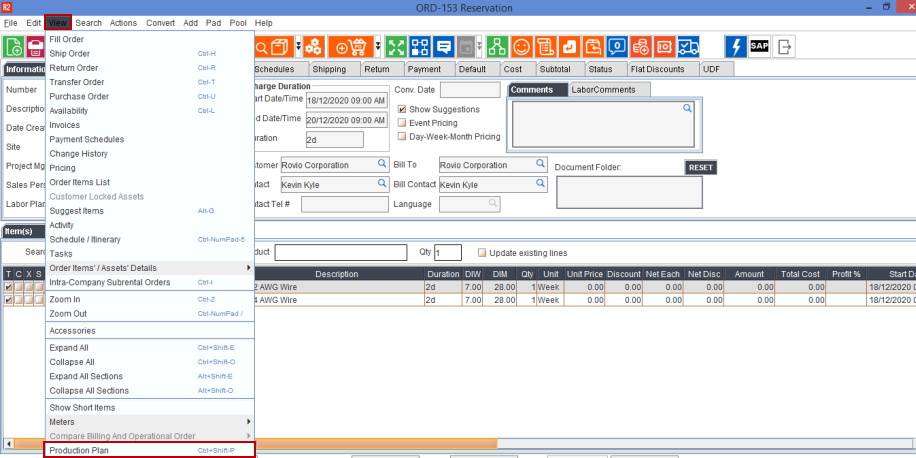Screen dimensions: 916x458
Task: Click the orange shopping cart icon
Action: tap(355, 47)
